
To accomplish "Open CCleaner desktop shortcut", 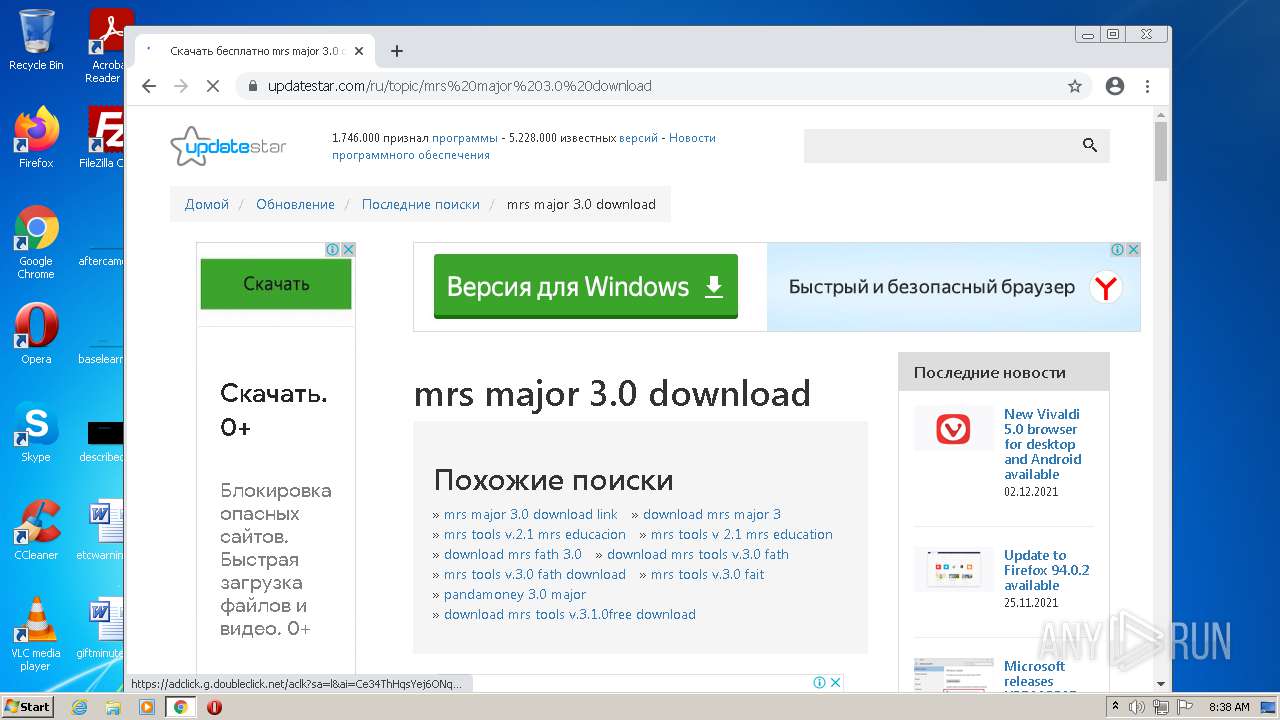I will pos(36,530).
